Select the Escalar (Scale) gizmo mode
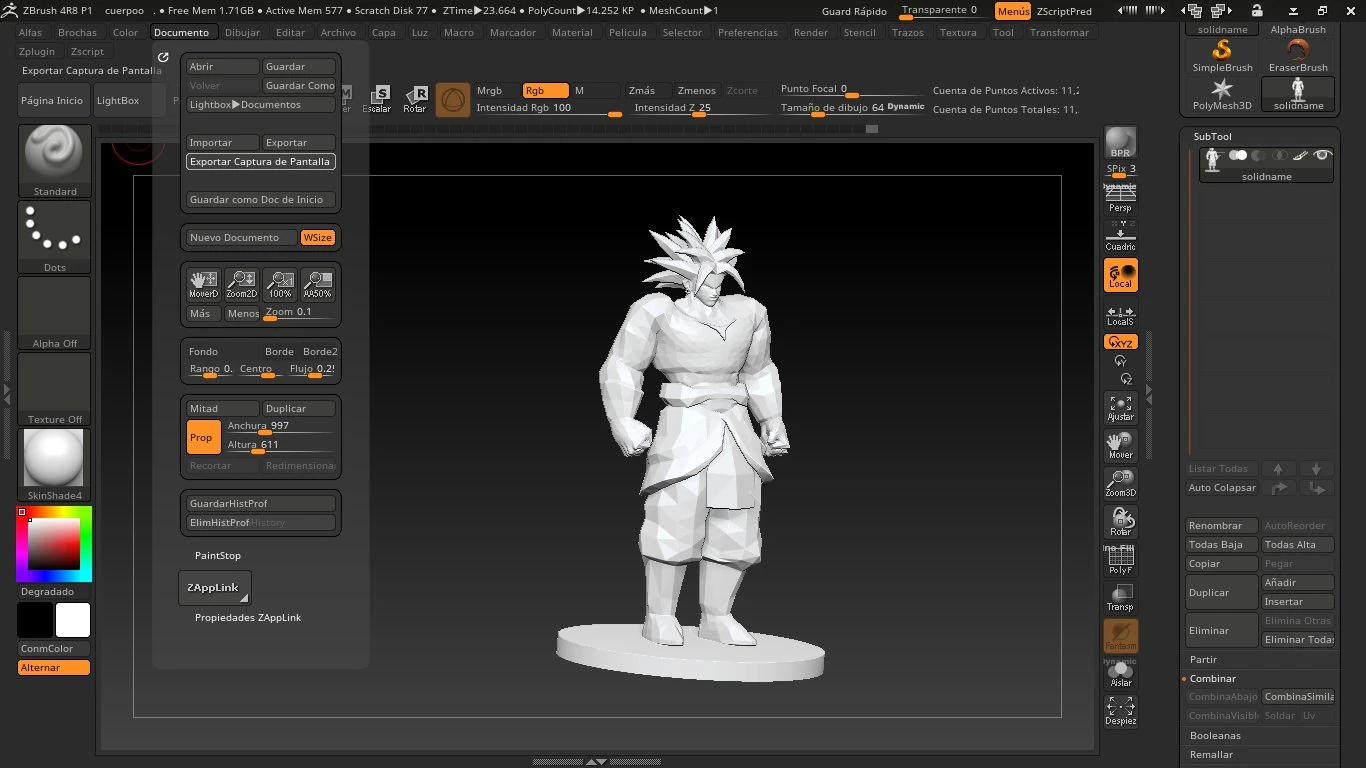Screen dimensions: 1366x768 pyautogui.click(x=378, y=100)
